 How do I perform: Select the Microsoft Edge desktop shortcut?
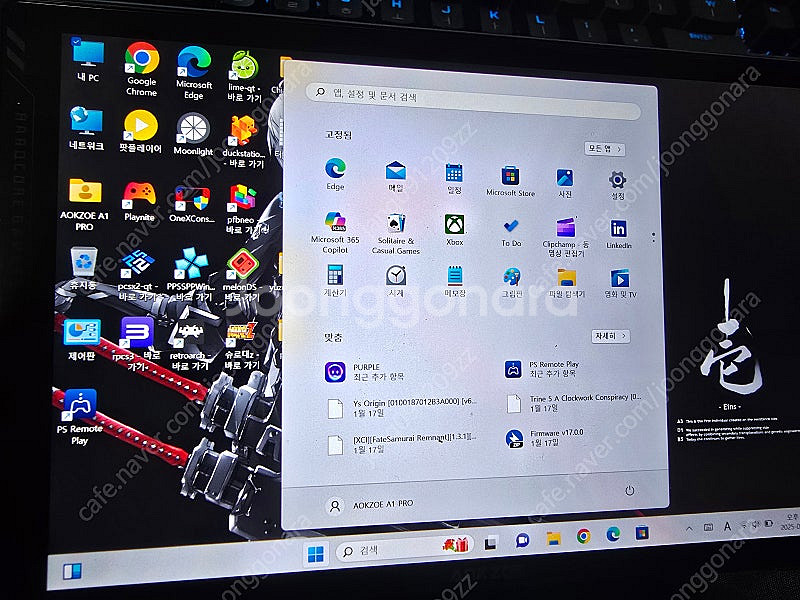(194, 72)
